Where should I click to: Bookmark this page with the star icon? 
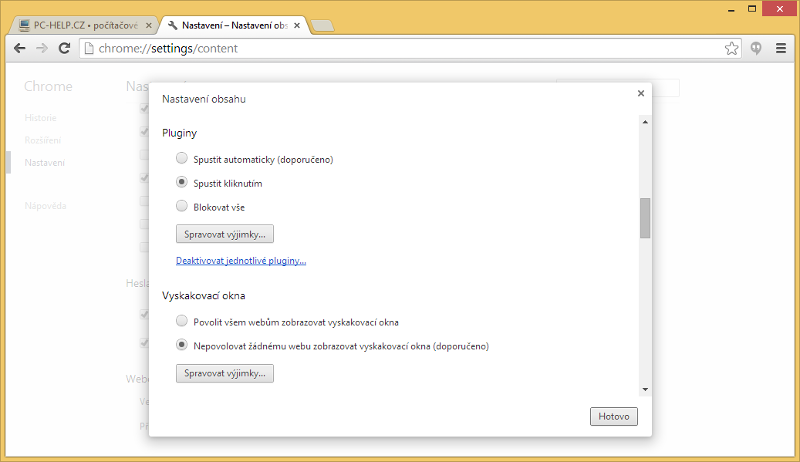731,48
